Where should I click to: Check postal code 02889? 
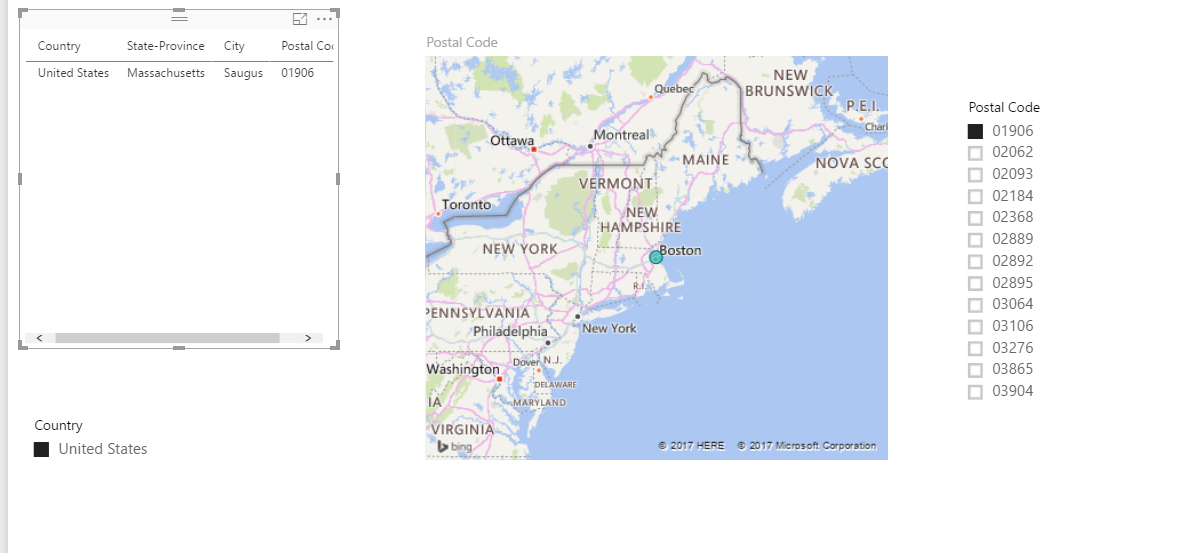point(975,239)
